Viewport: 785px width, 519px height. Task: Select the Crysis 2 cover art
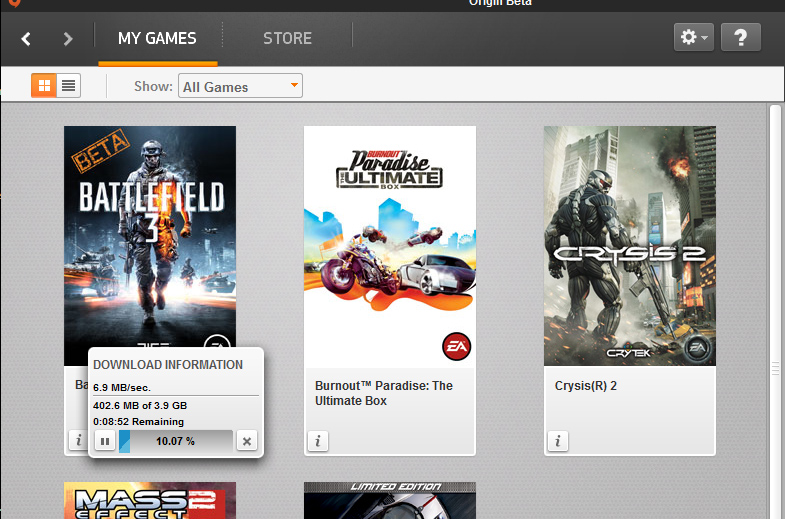click(x=629, y=245)
